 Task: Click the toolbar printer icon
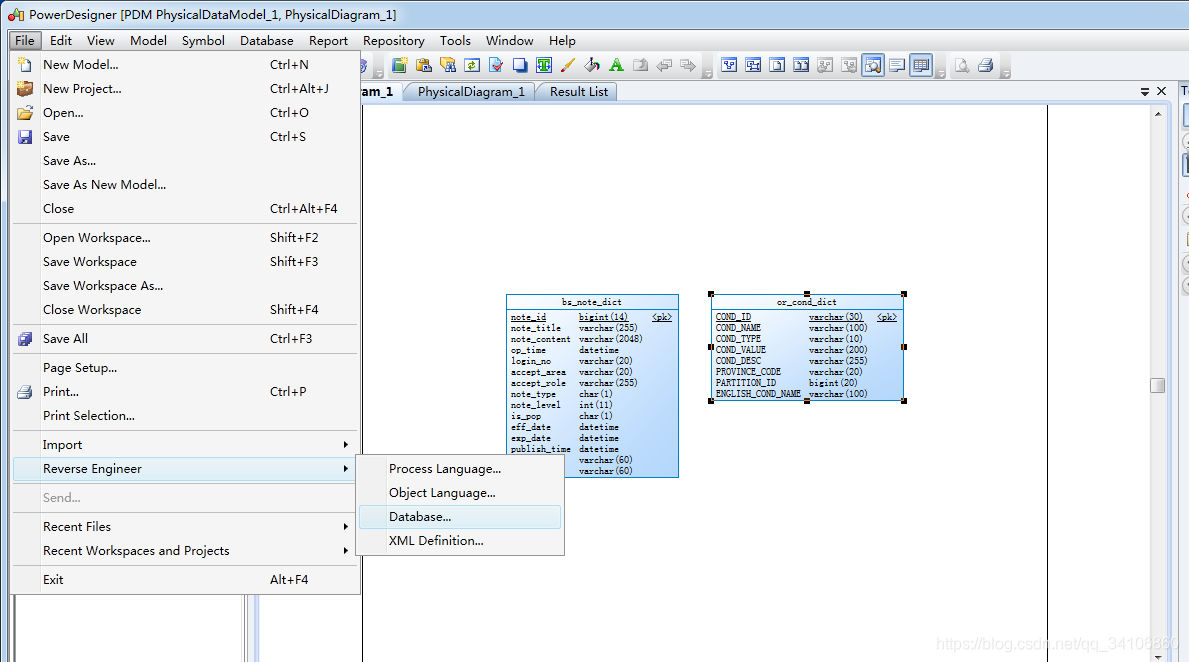tap(986, 65)
